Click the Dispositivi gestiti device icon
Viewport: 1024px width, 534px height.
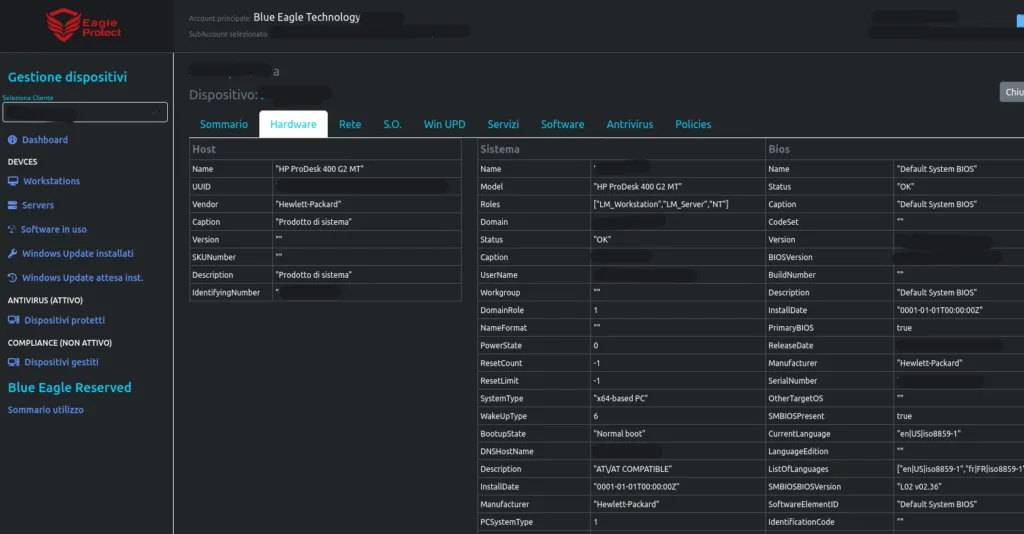[14, 362]
